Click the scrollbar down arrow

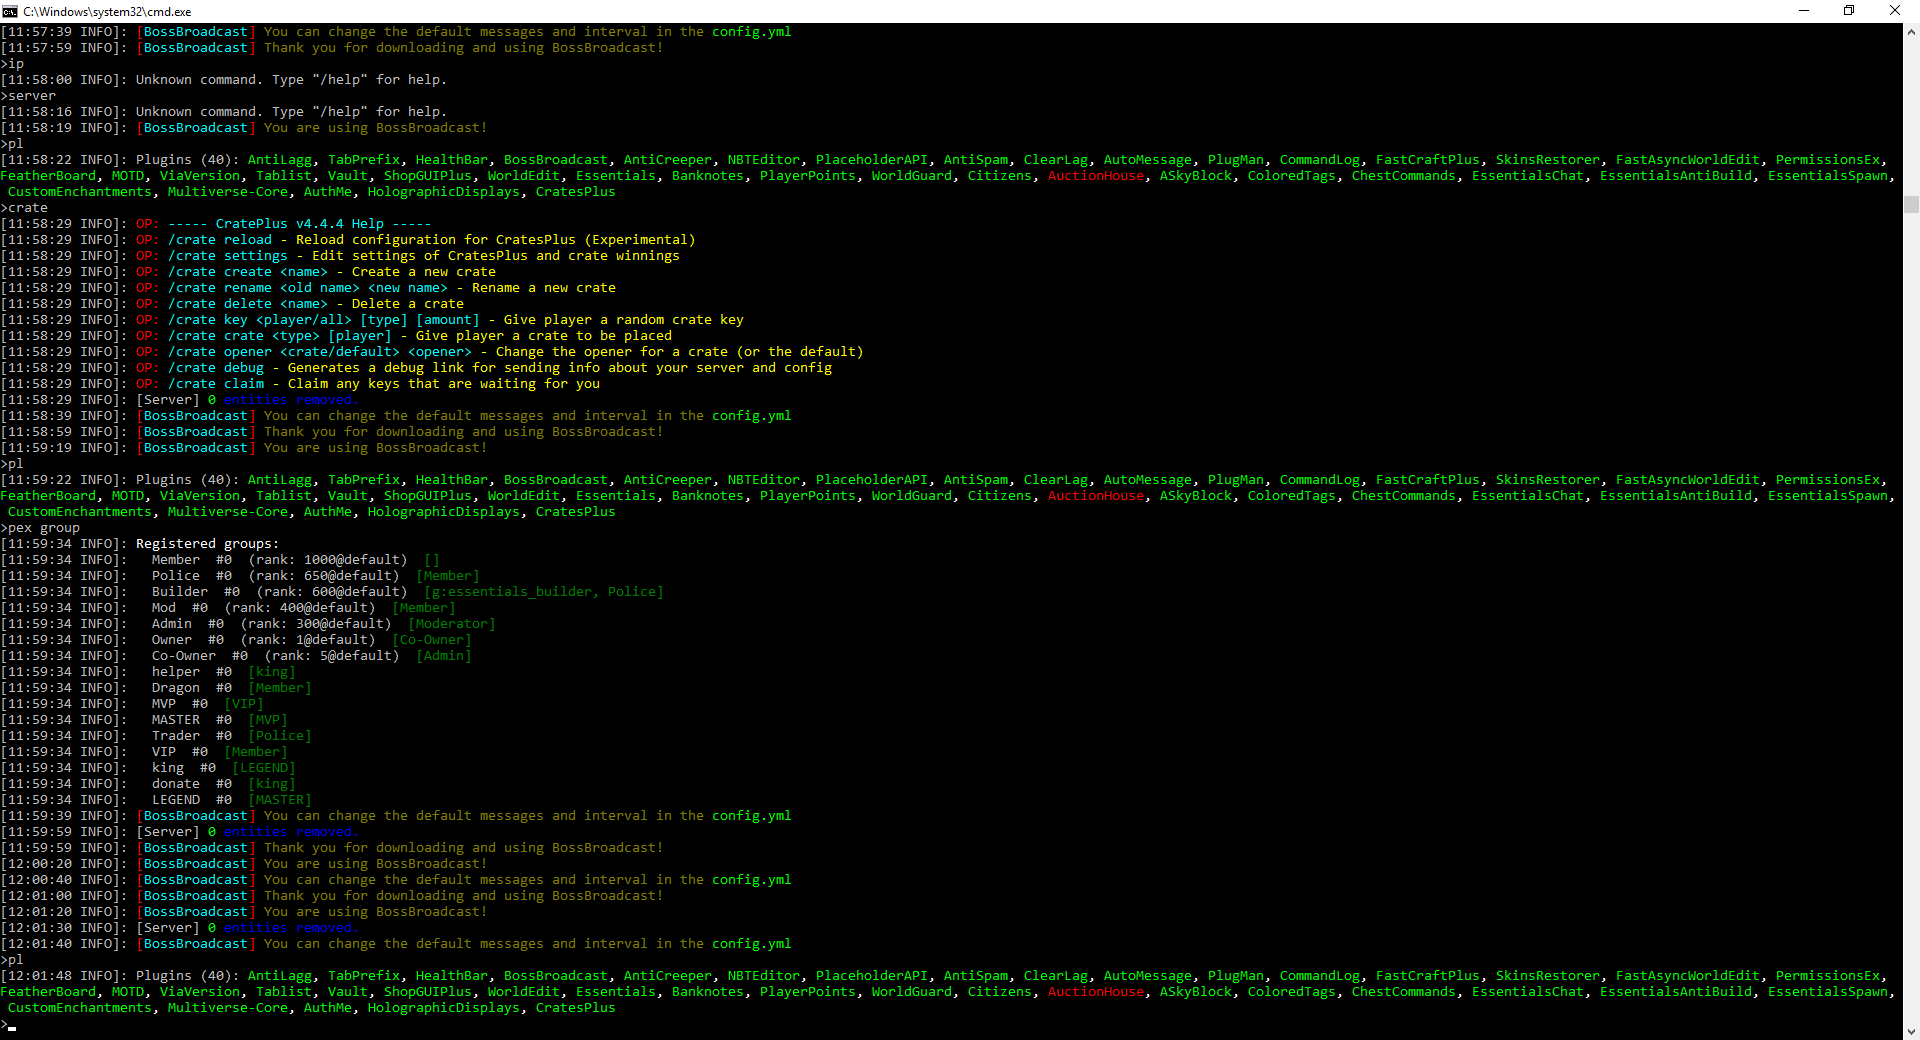click(1911, 1031)
